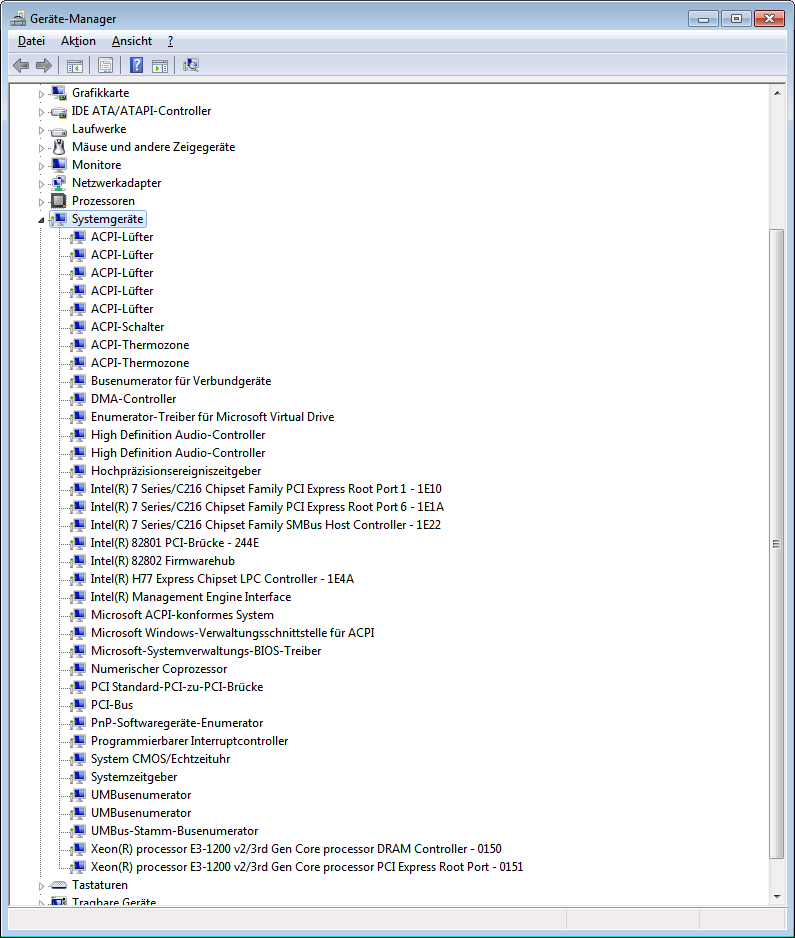Click the ACPI-Schalter device icon
This screenshot has height=938, width=795.
point(78,327)
